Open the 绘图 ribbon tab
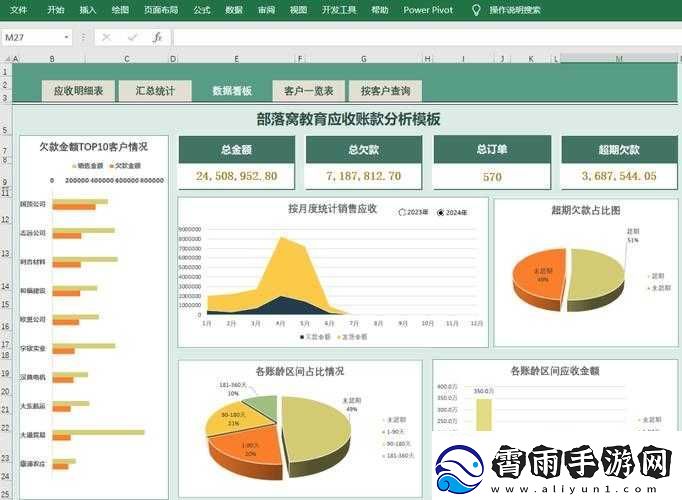Viewport: 682px width, 500px height. pos(120,10)
